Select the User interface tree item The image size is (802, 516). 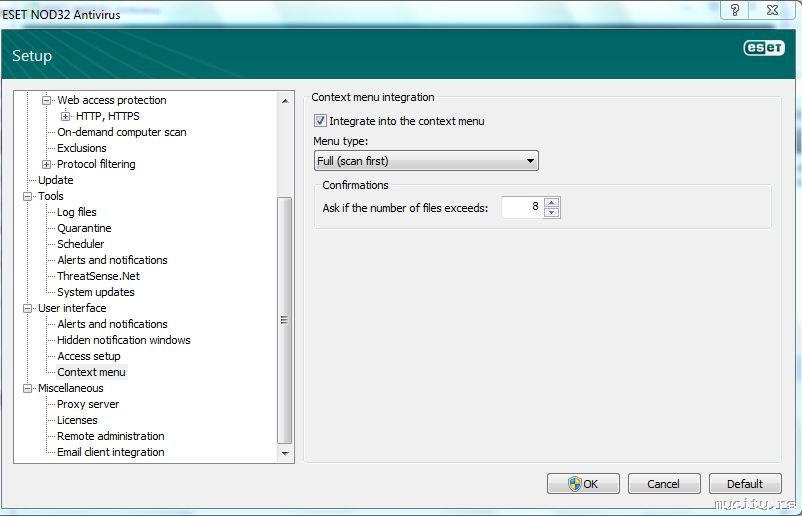[72, 308]
